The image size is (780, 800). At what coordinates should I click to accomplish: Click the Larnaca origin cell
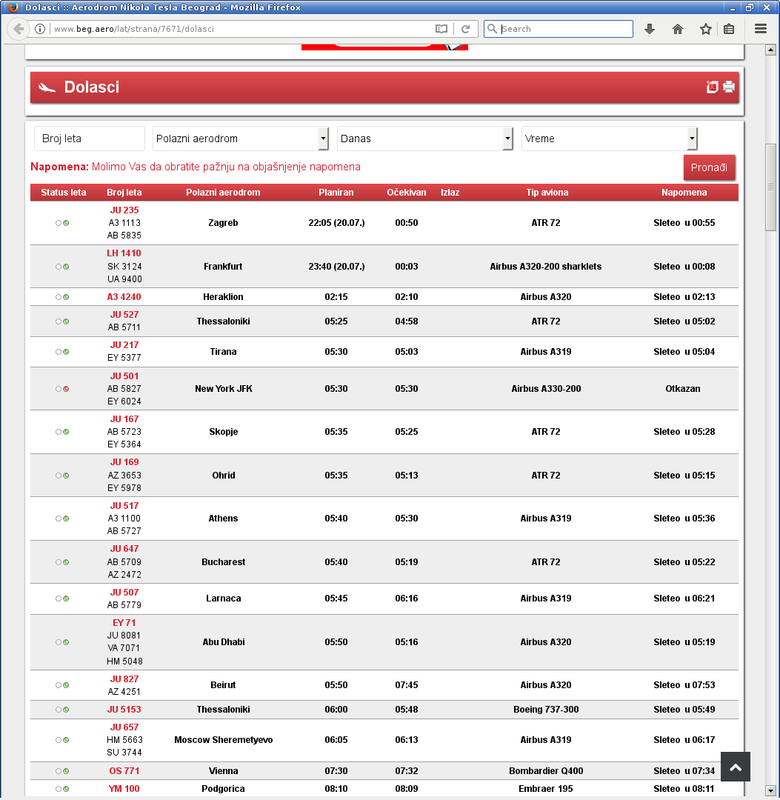(x=223, y=598)
